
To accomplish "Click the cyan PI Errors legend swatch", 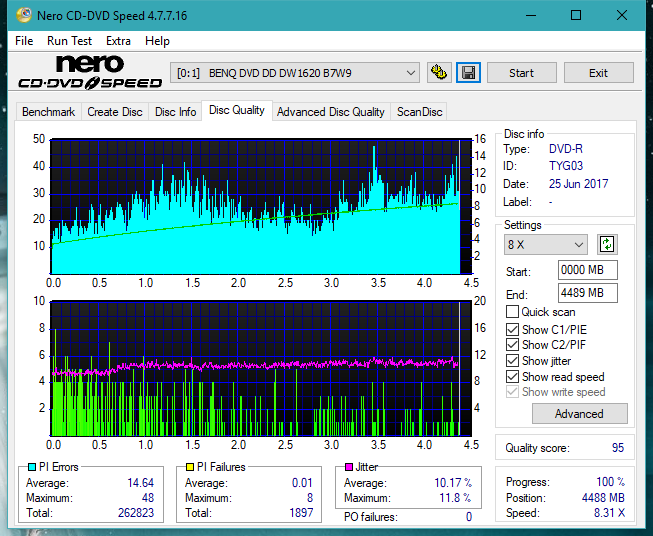I will click(32, 467).
